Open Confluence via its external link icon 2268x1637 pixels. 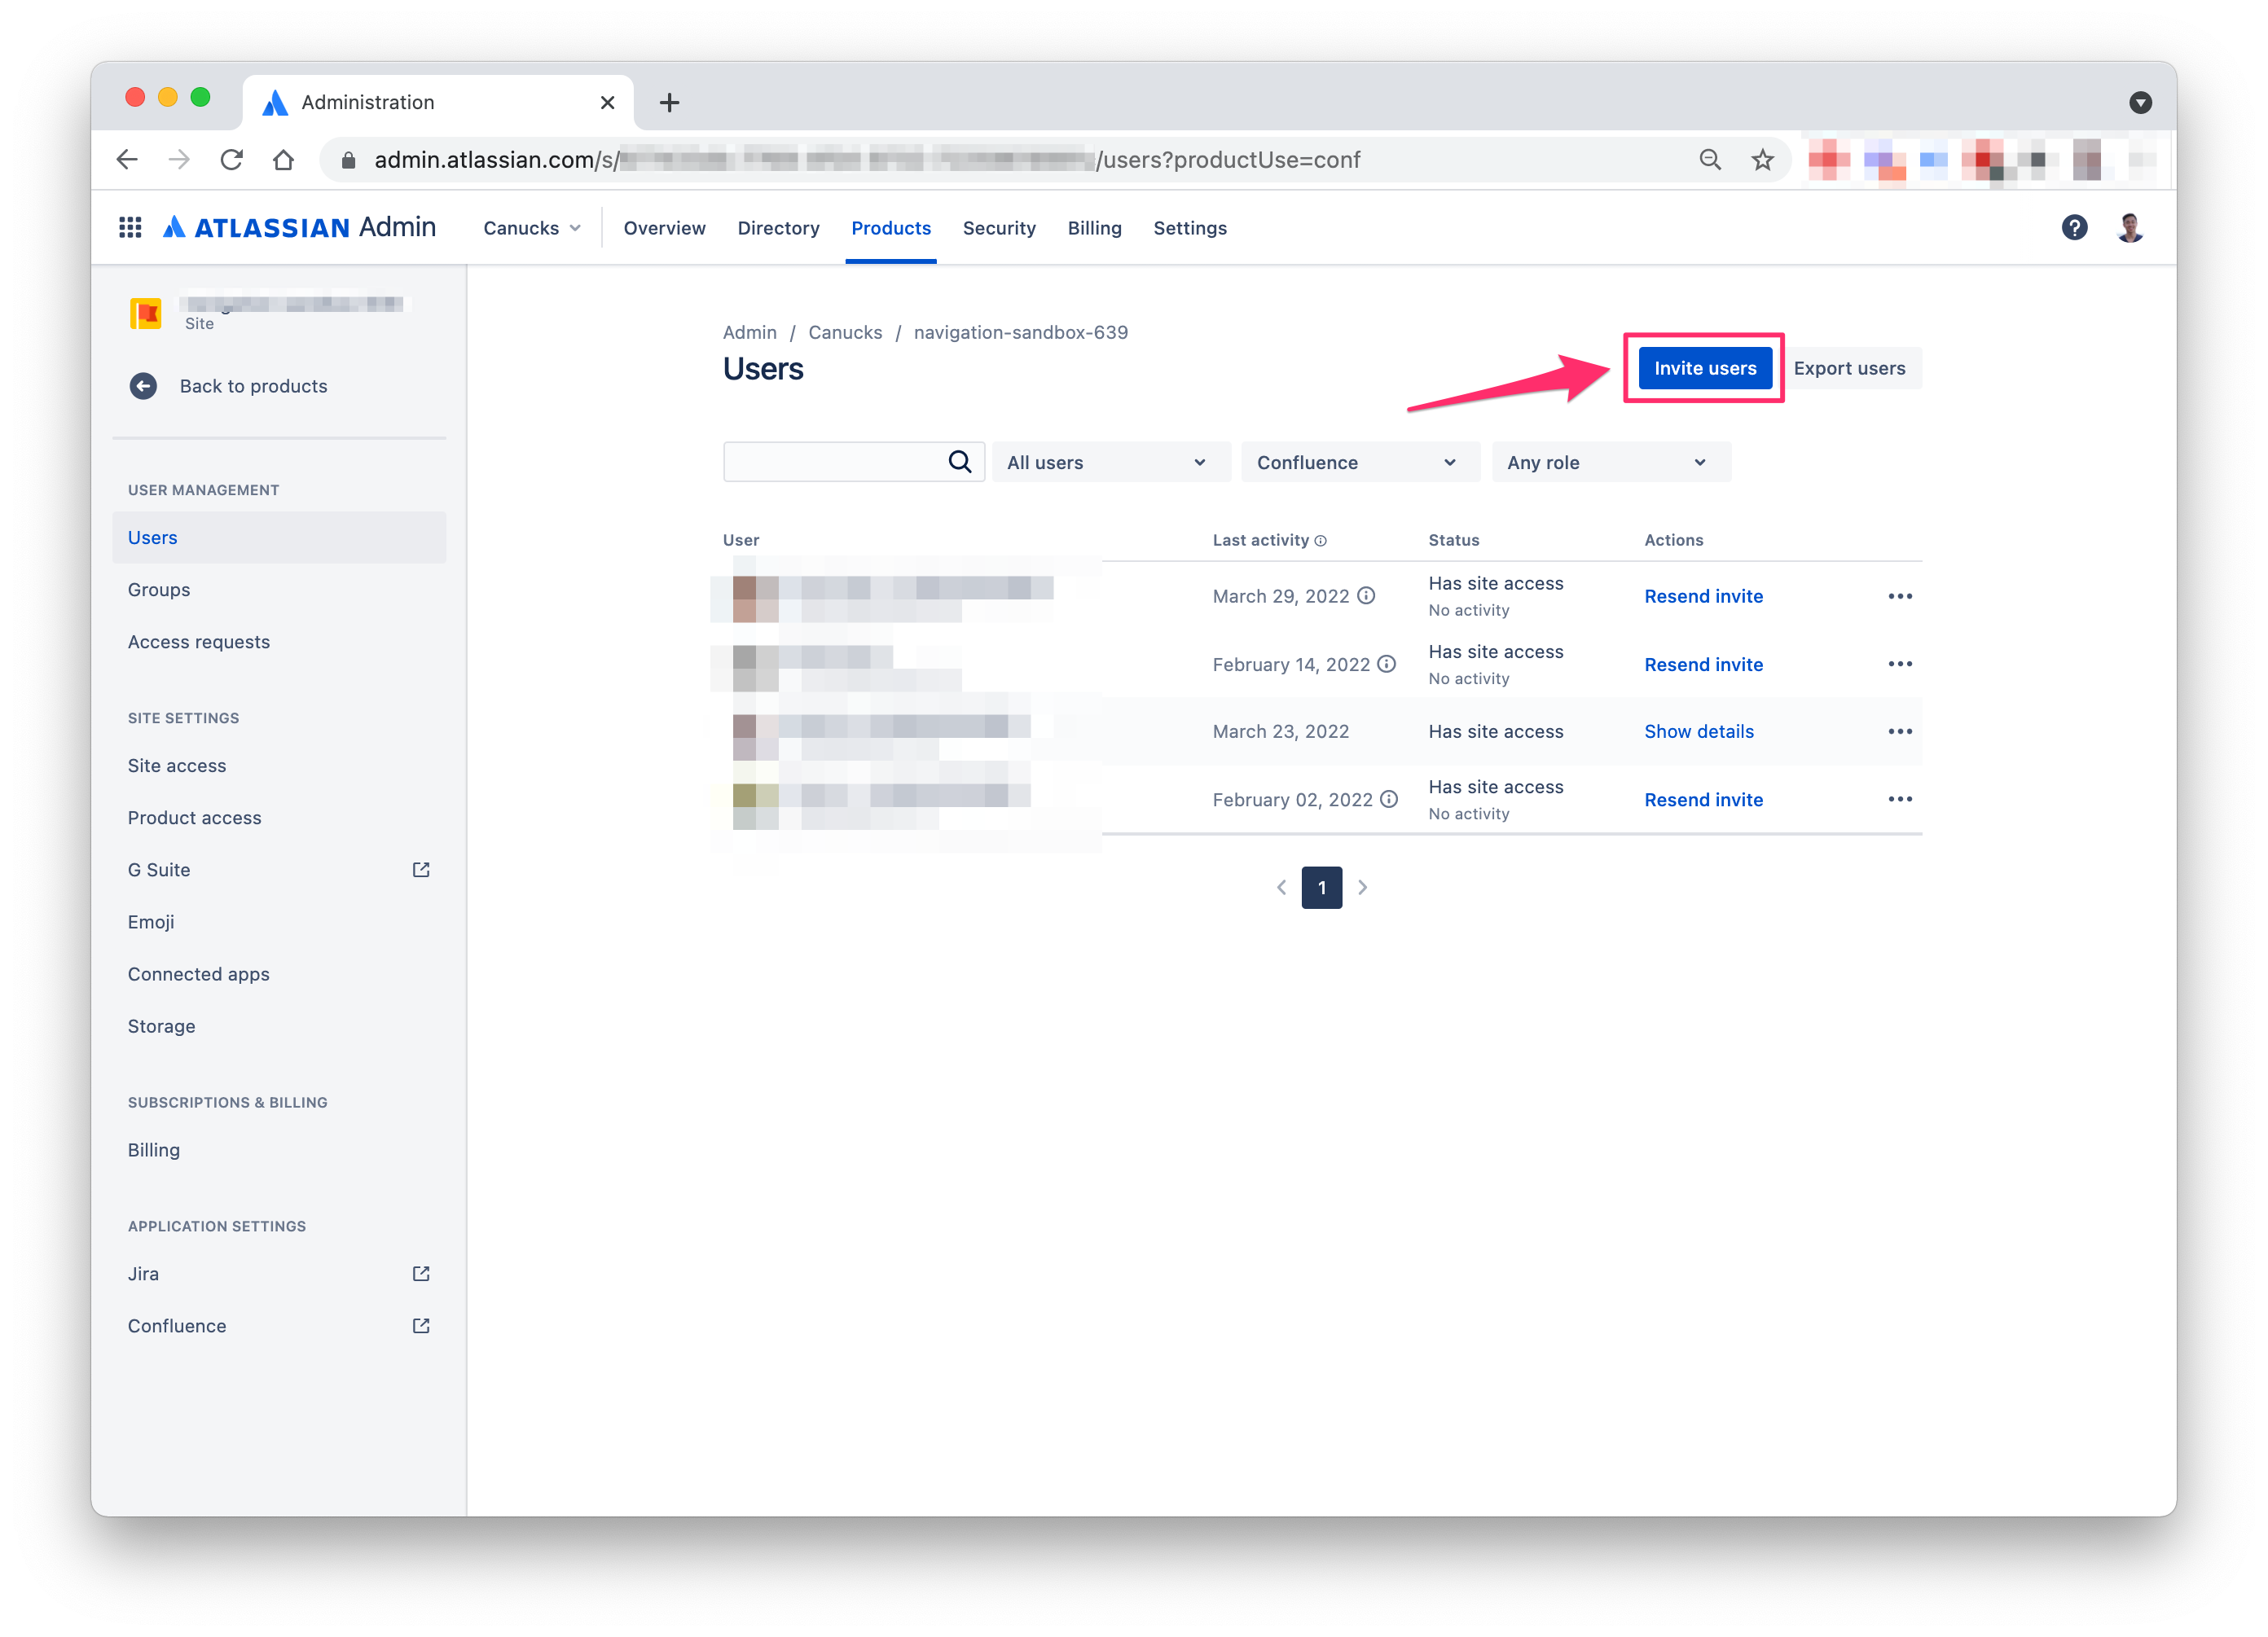pyautogui.click(x=420, y=1325)
